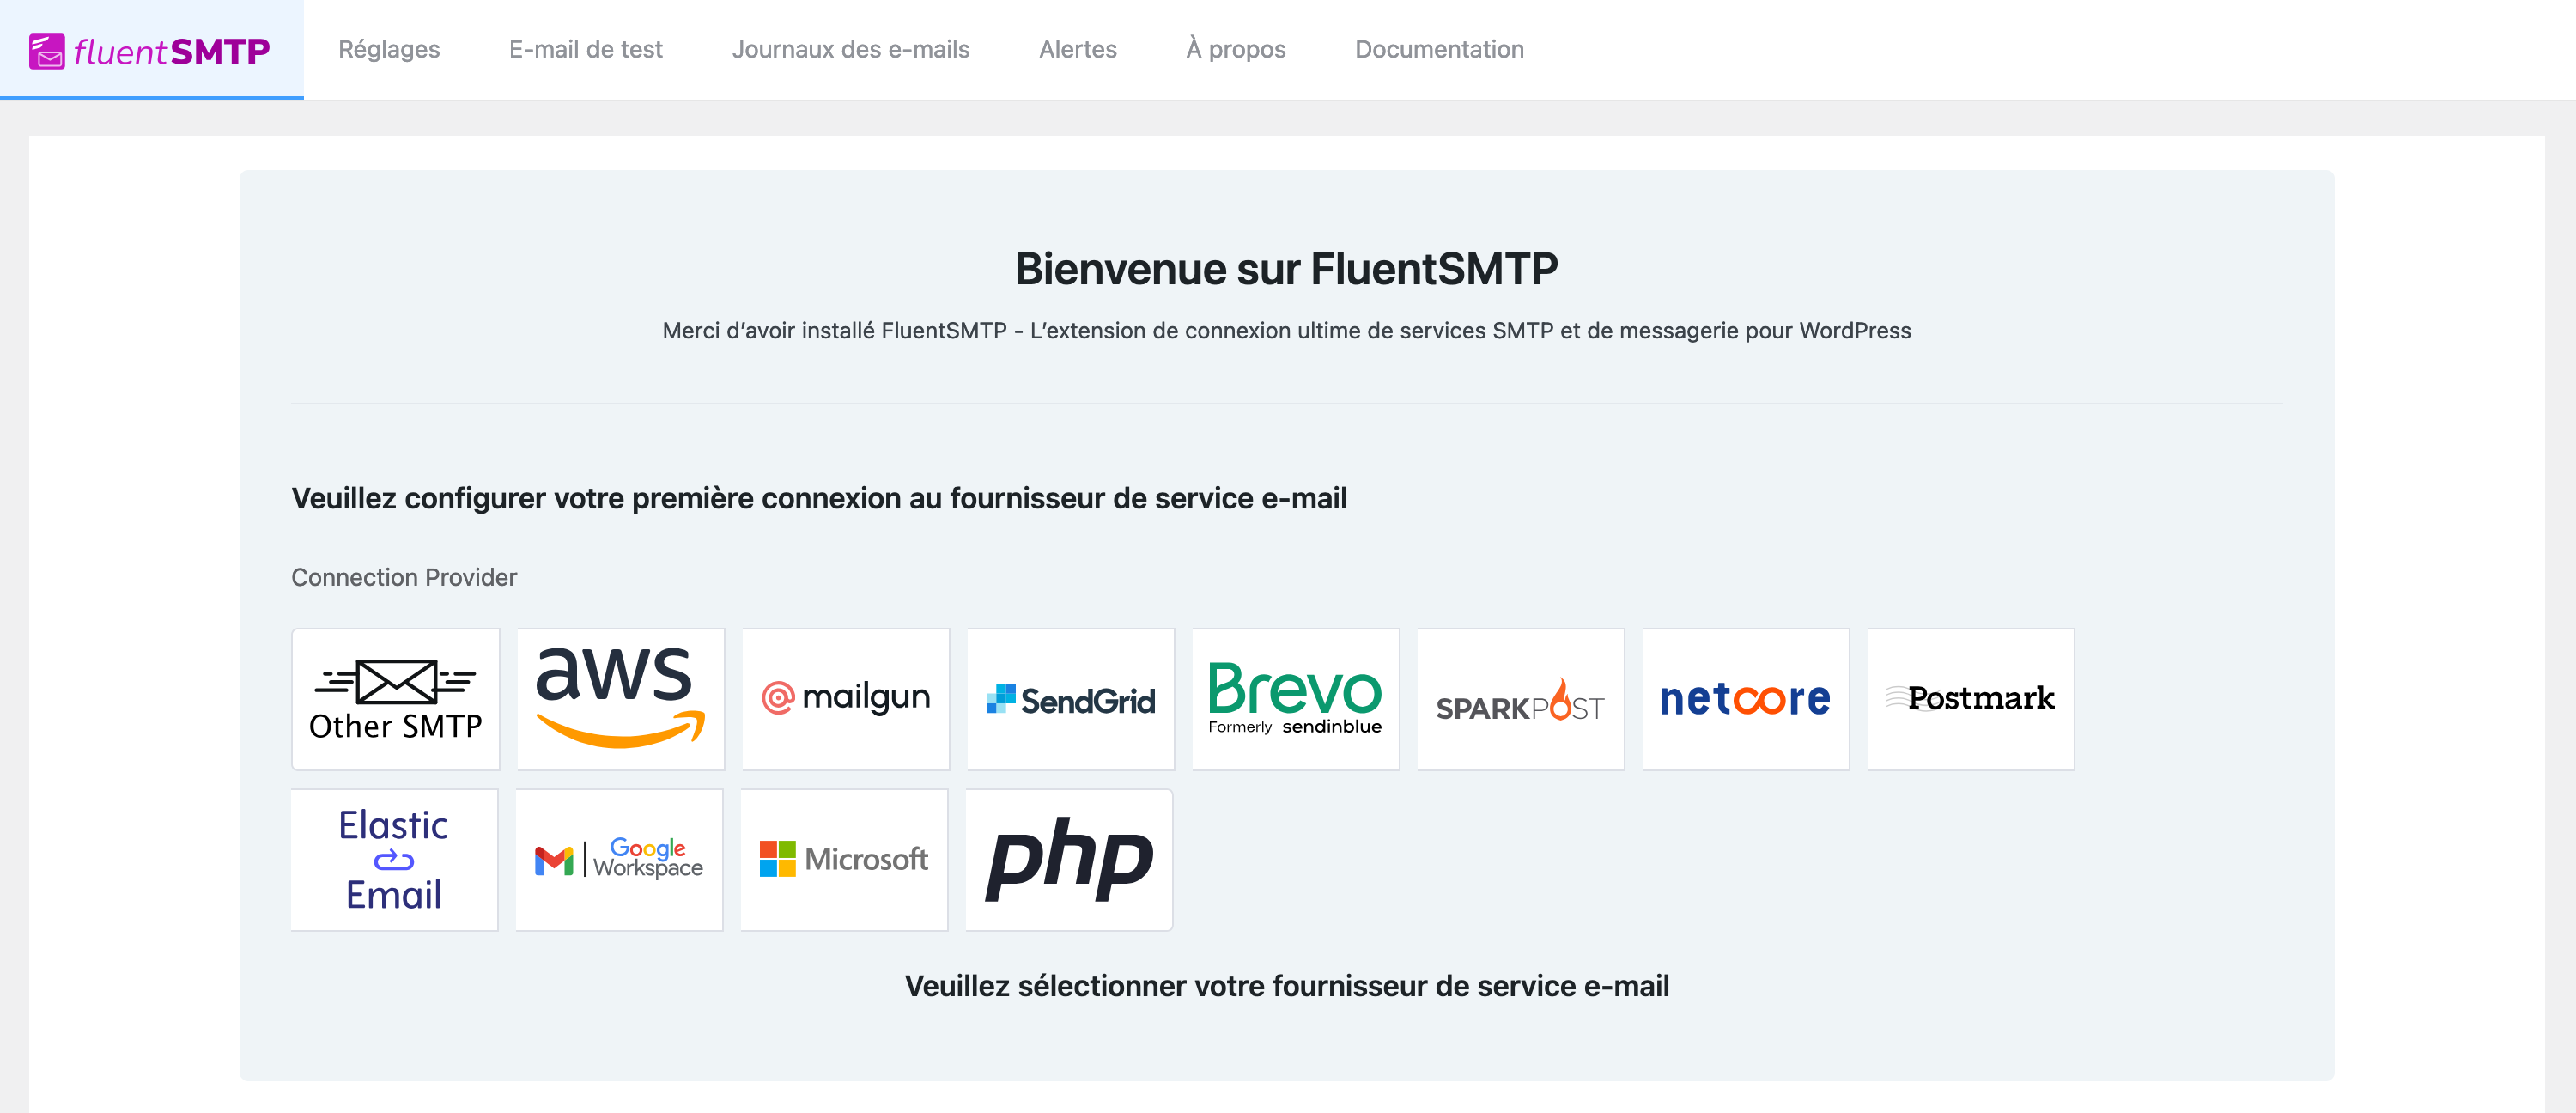Select the PHP mailer option
The height and width of the screenshot is (1113, 2576).
[x=1068, y=858]
